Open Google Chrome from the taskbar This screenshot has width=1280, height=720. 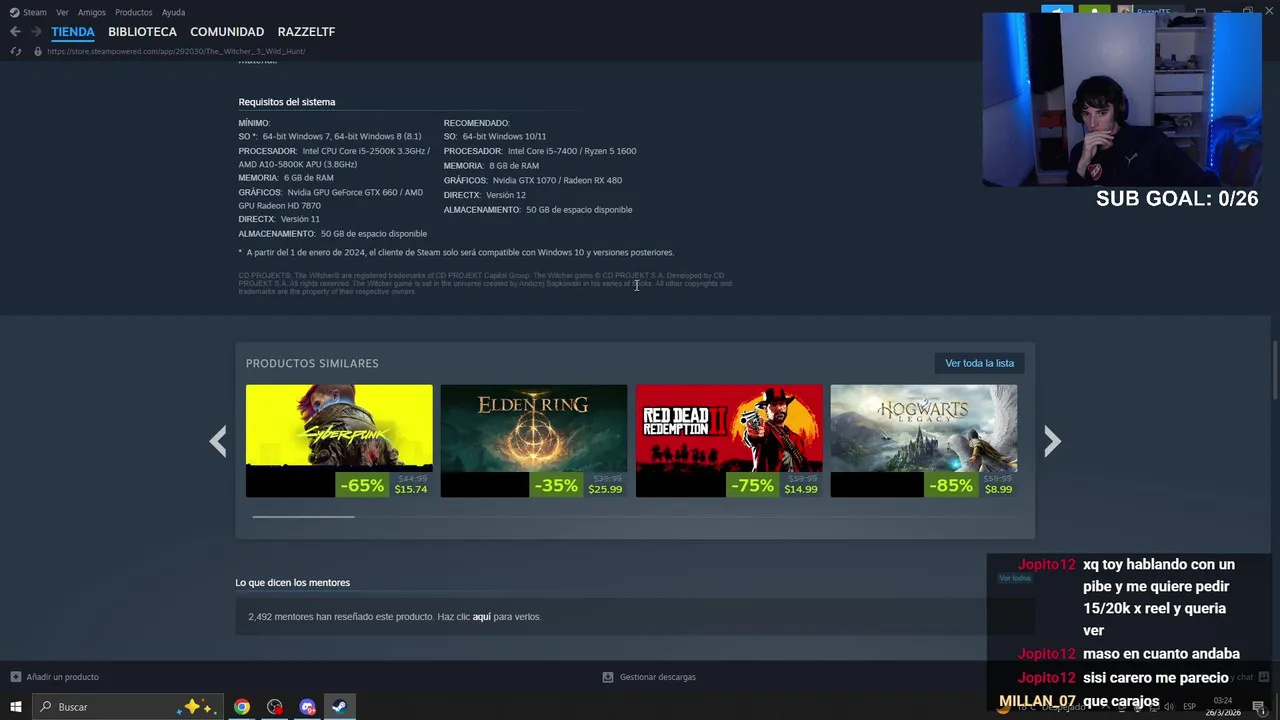pyautogui.click(x=242, y=707)
